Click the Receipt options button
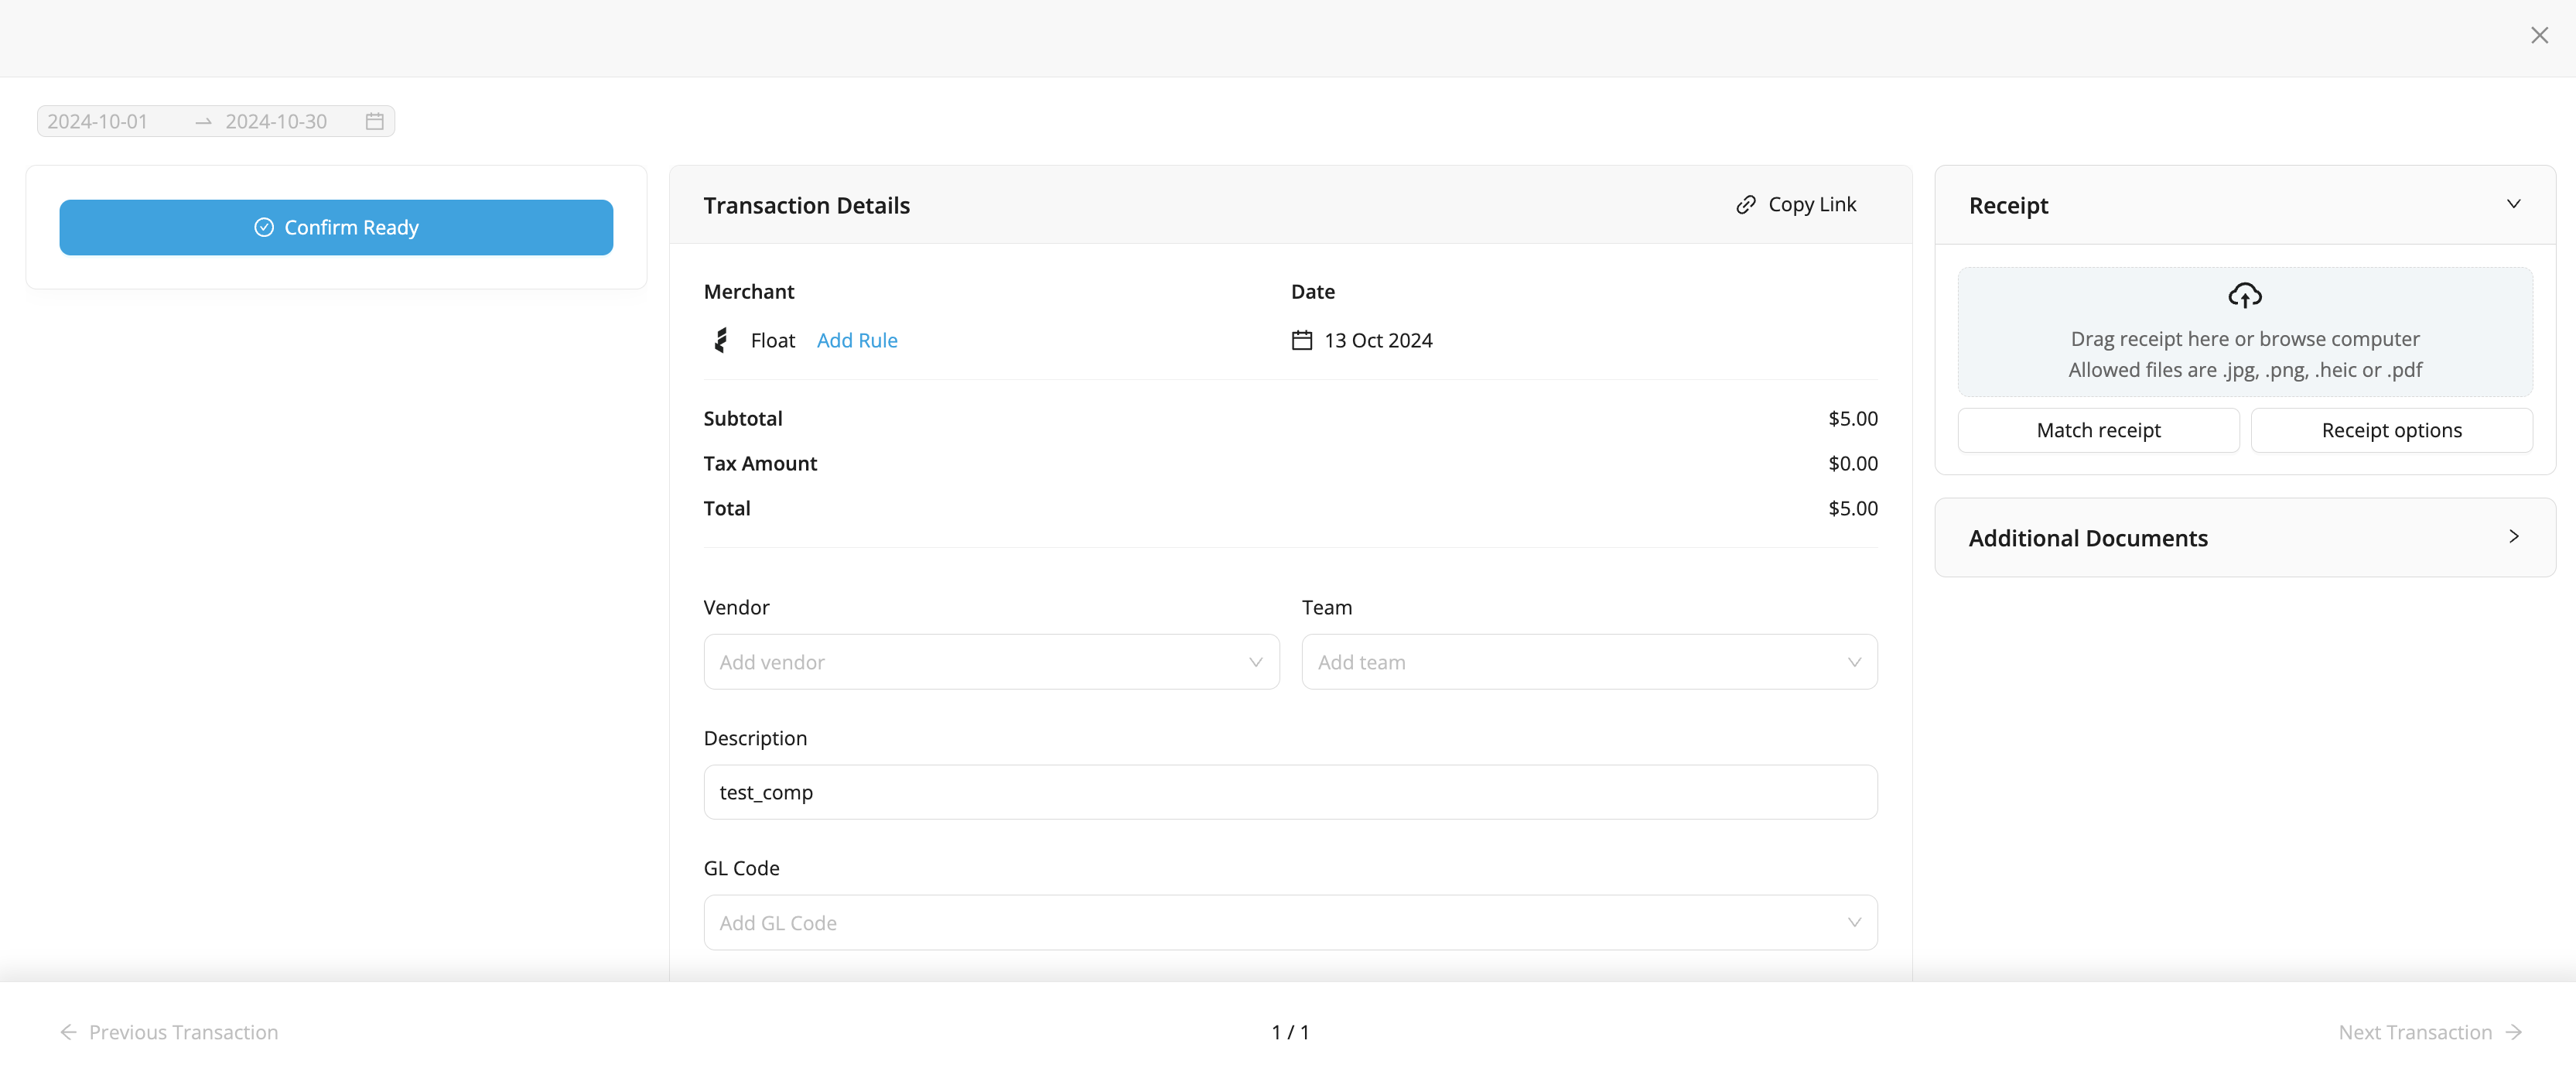2576x1068 pixels. (2391, 430)
